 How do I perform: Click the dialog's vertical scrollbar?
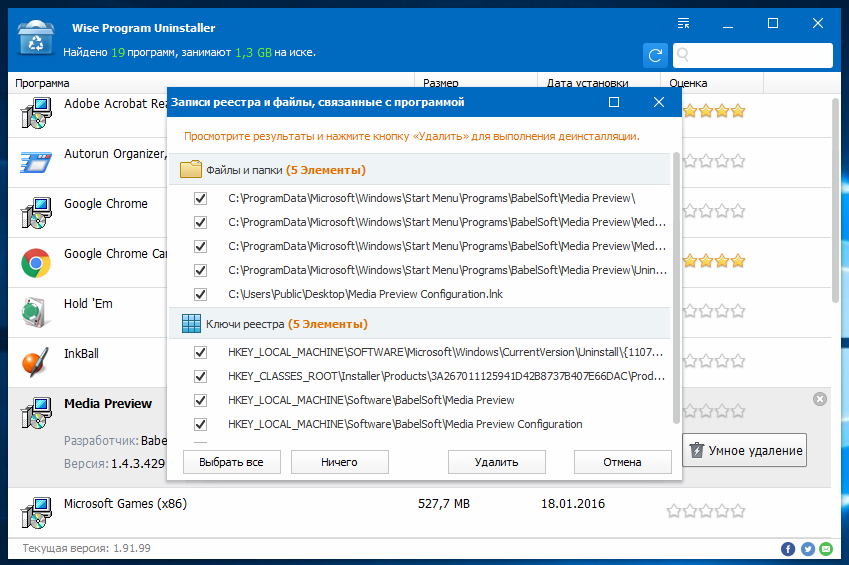[676, 288]
